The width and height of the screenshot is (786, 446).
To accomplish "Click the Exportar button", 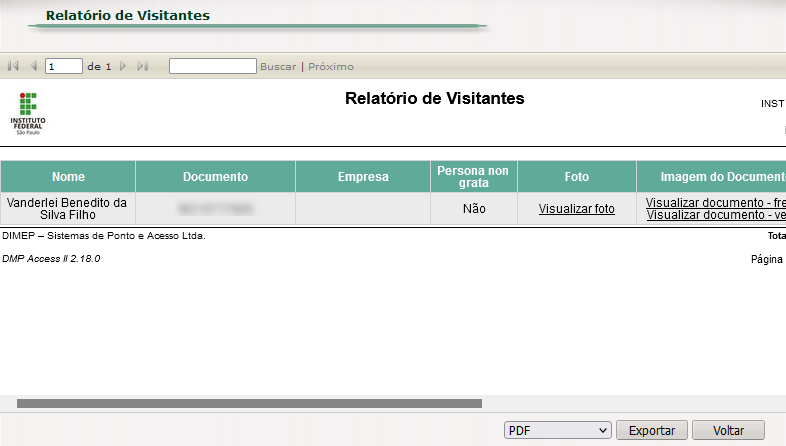I will (x=652, y=430).
